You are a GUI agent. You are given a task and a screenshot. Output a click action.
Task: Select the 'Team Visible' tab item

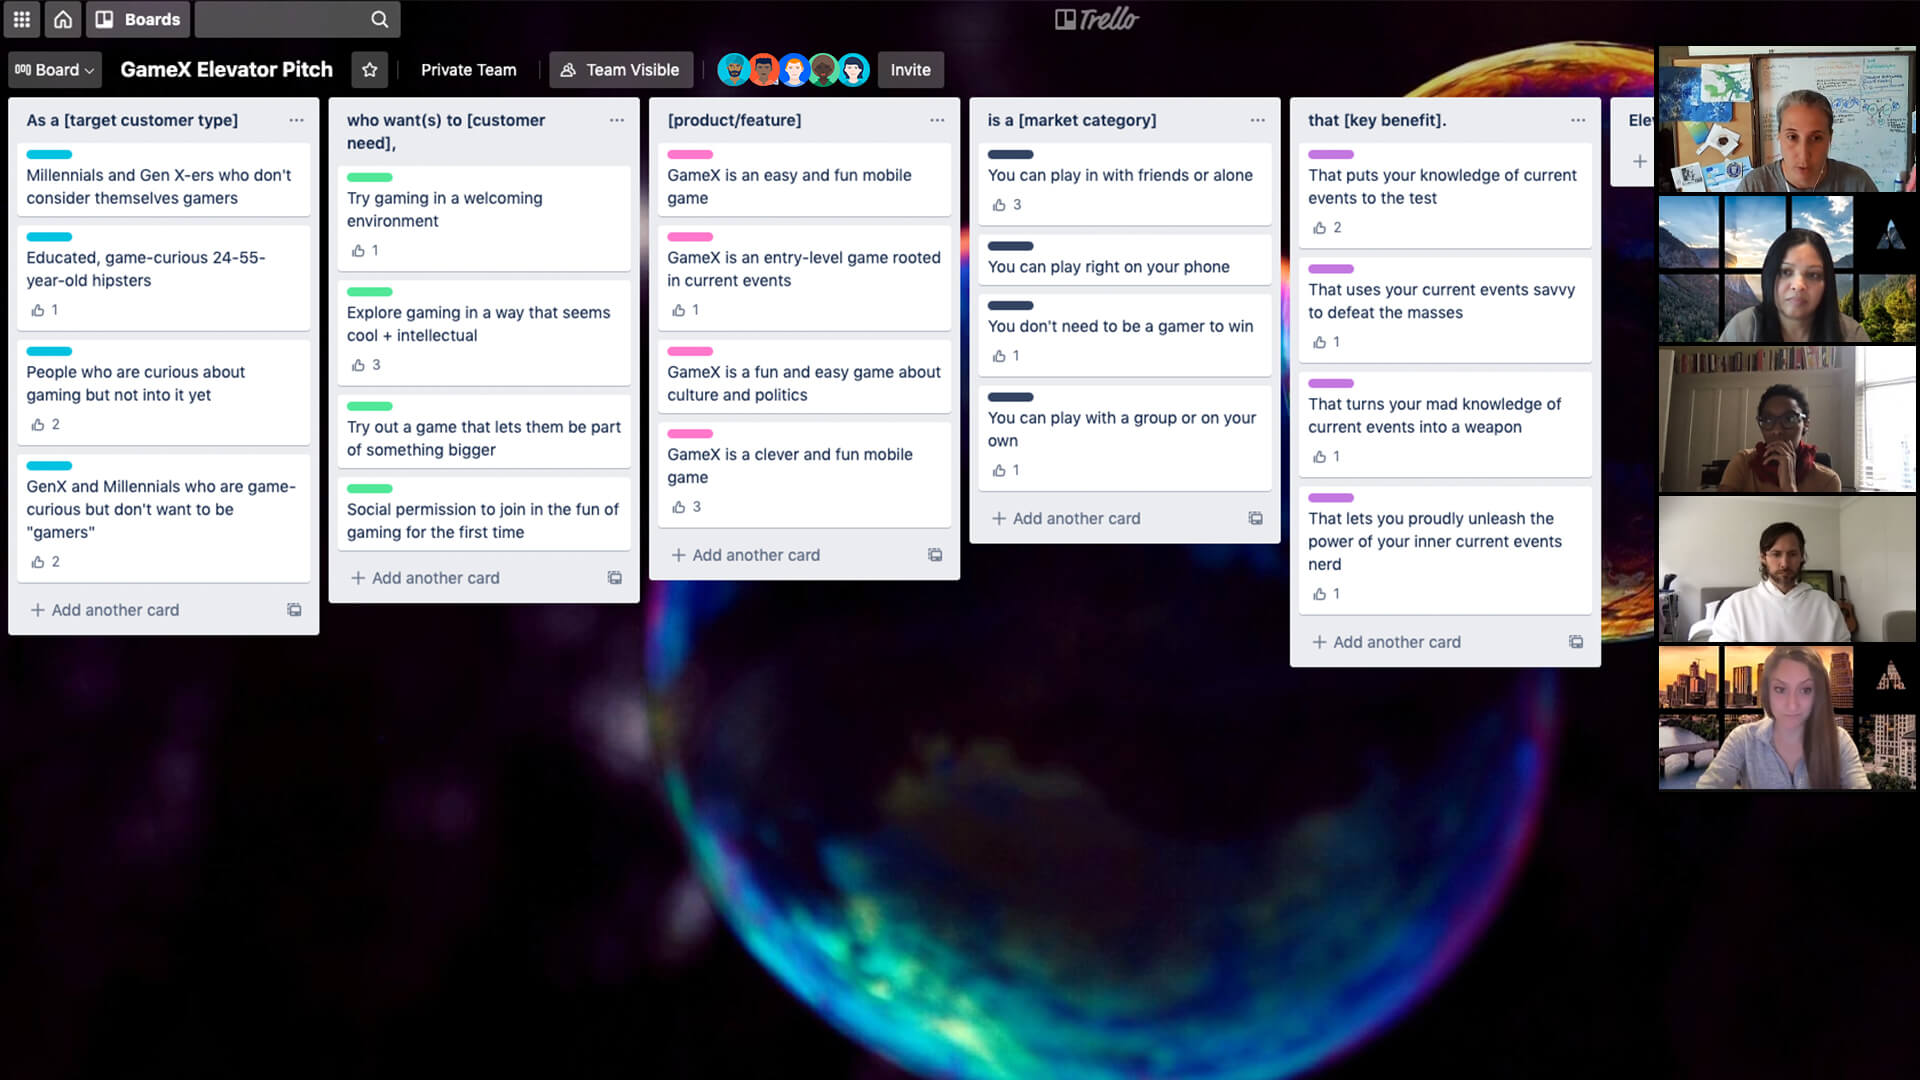coord(622,69)
